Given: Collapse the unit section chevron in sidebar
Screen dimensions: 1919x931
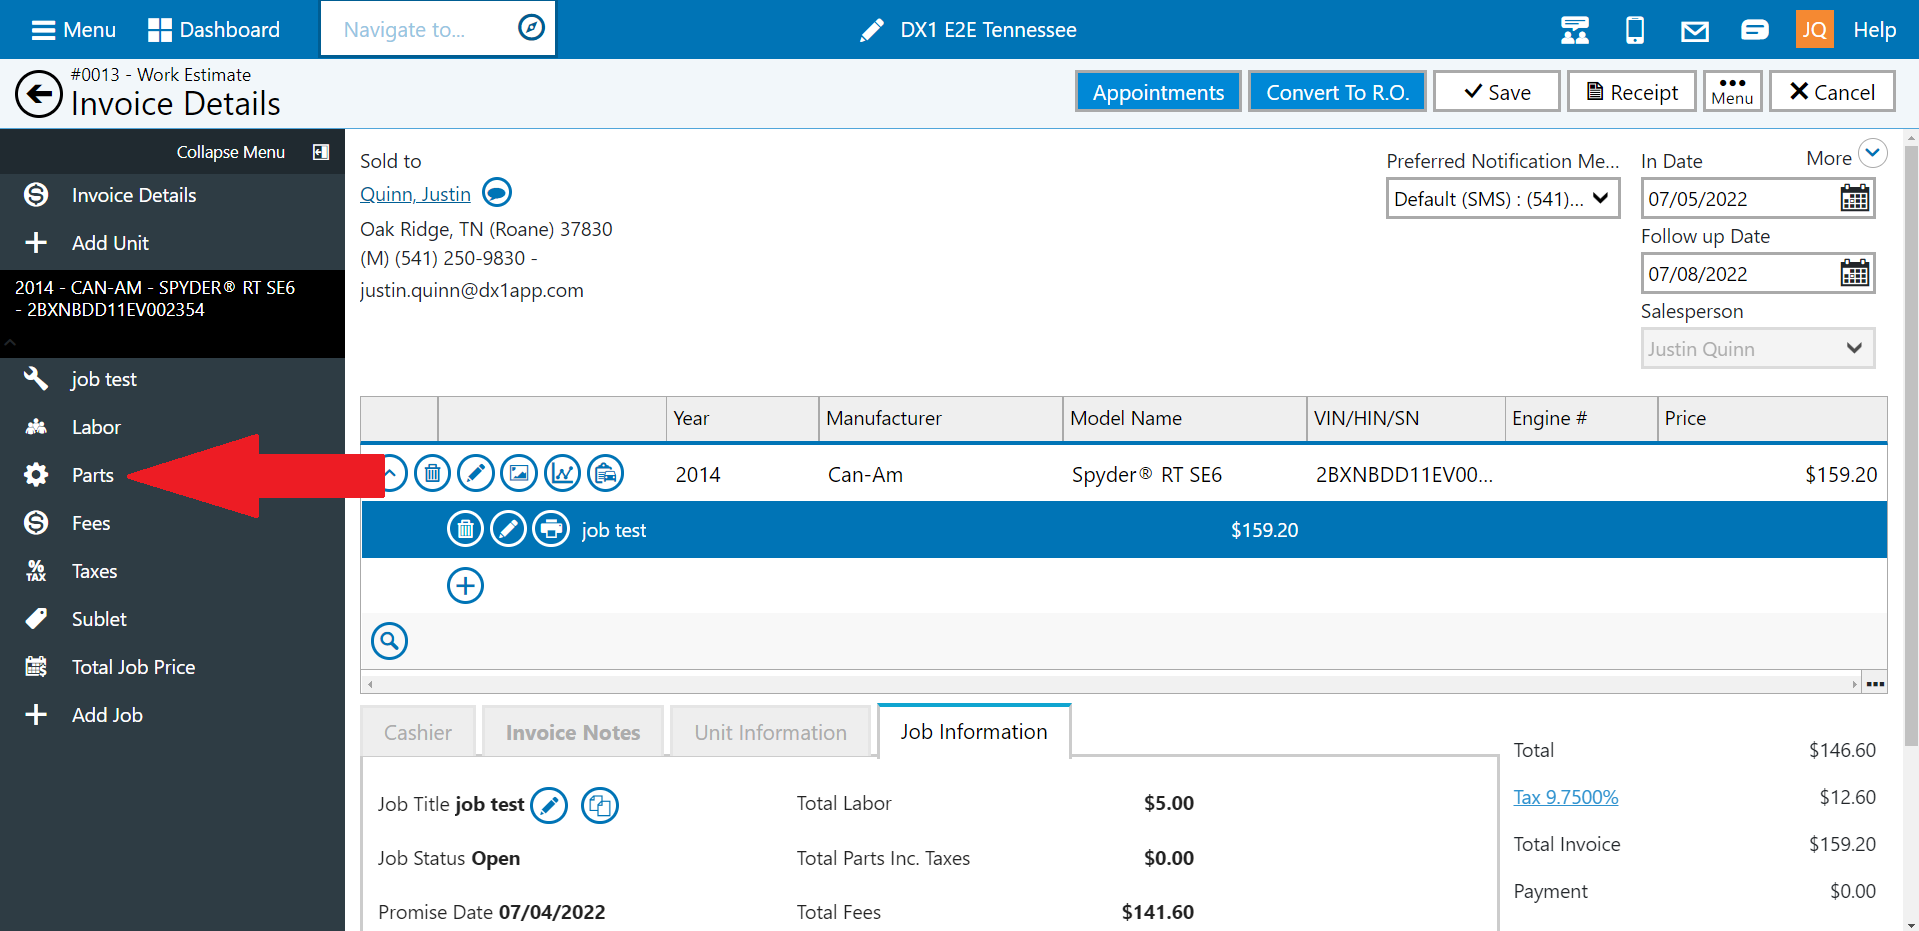Looking at the screenshot, I should coord(10,342).
